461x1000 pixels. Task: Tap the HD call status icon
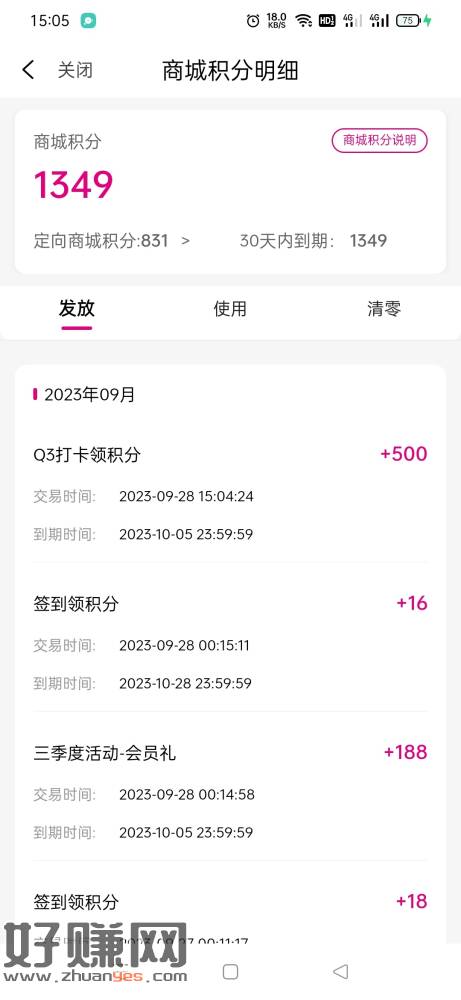click(x=326, y=20)
